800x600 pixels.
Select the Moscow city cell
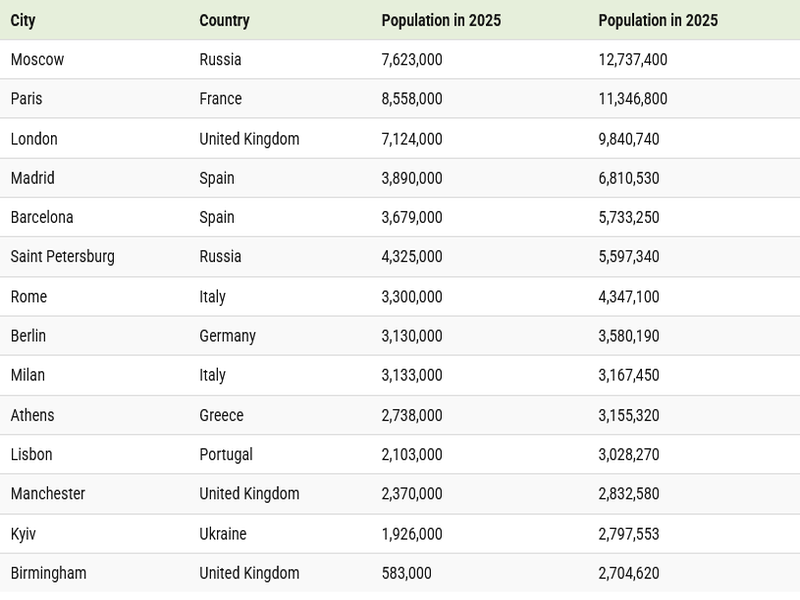click(37, 59)
